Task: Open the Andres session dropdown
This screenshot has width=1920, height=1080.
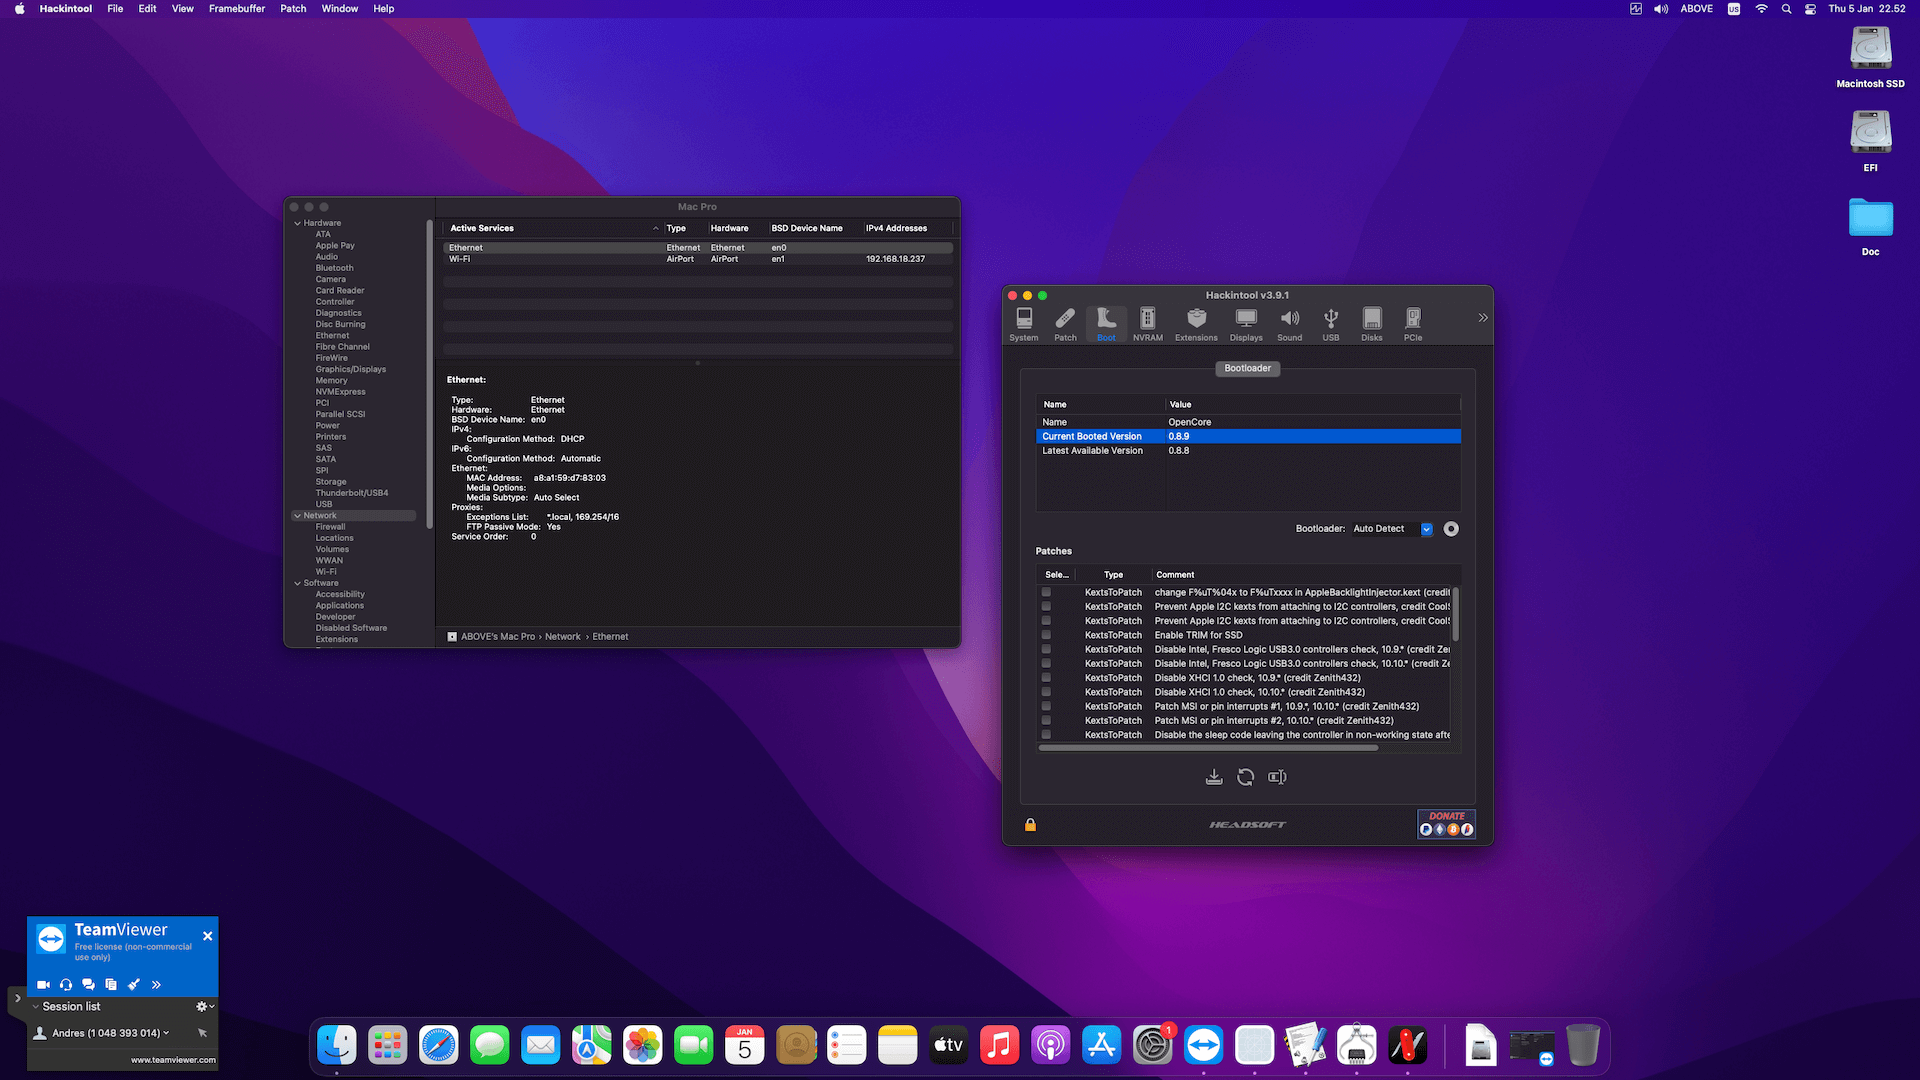Action: point(166,1033)
